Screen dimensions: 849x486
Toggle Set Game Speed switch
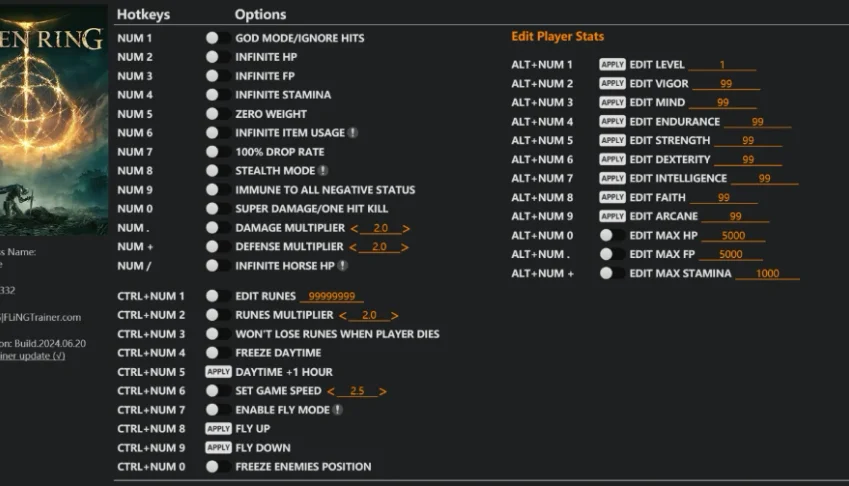pos(218,390)
